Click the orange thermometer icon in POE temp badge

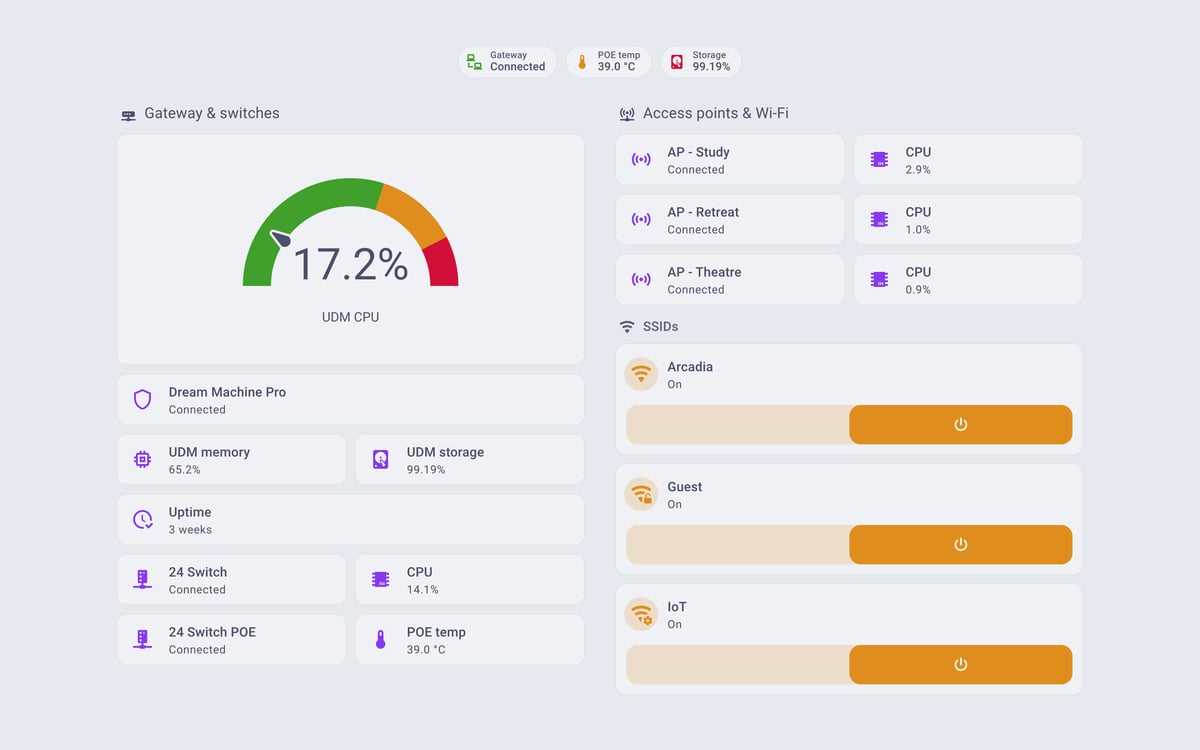point(582,62)
